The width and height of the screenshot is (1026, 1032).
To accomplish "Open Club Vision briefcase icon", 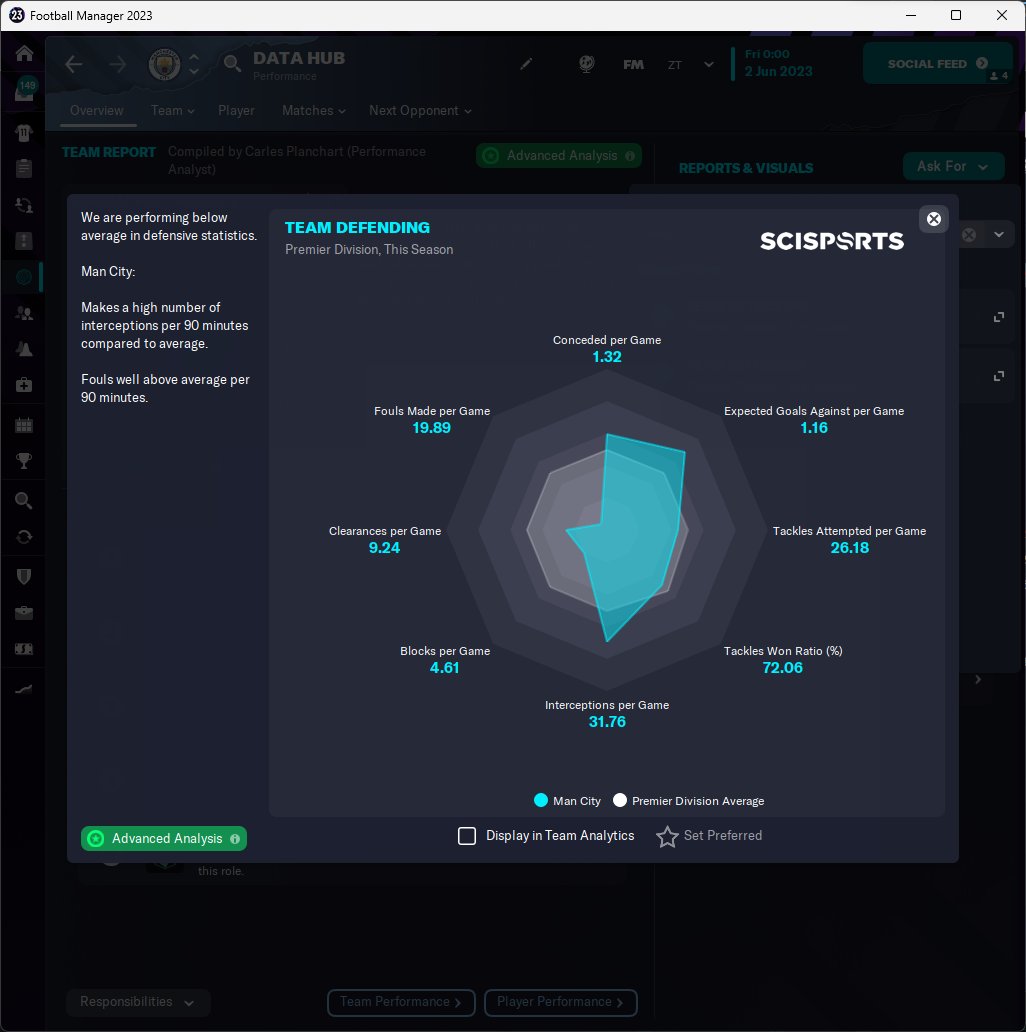I will tap(24, 613).
